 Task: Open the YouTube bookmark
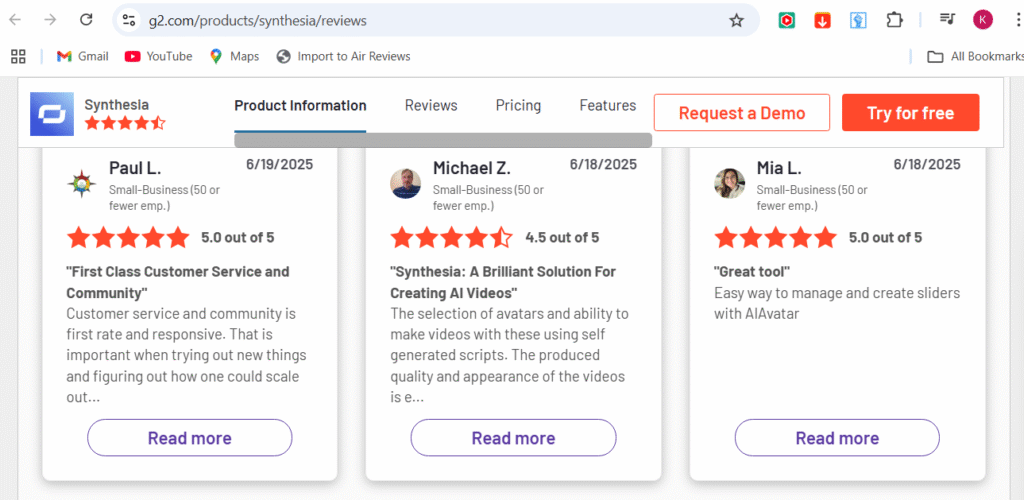159,56
